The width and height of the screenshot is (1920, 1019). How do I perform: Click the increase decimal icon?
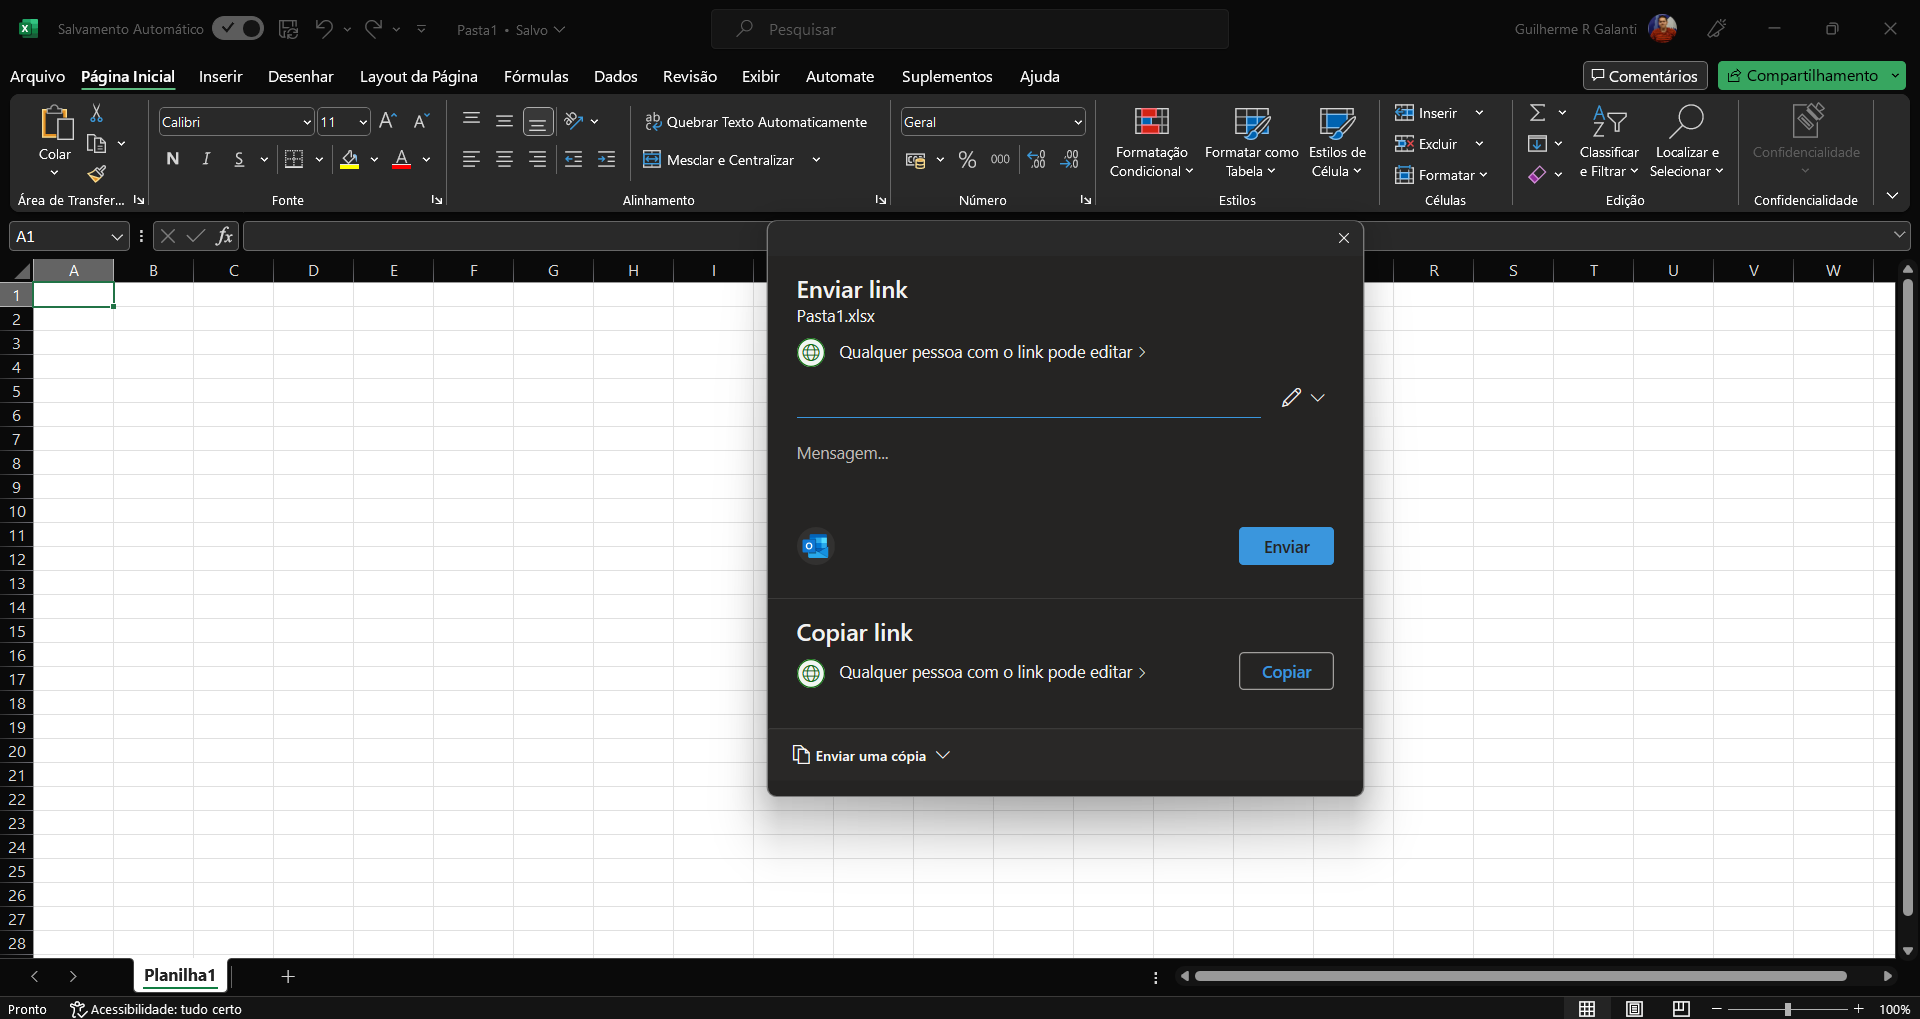(x=1036, y=160)
